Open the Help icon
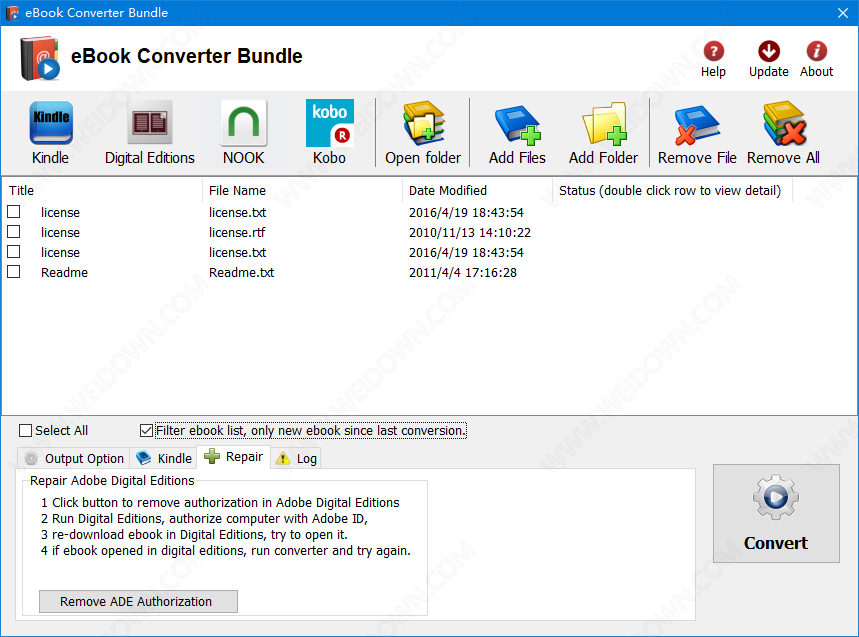The width and height of the screenshot is (859, 637). 713,59
